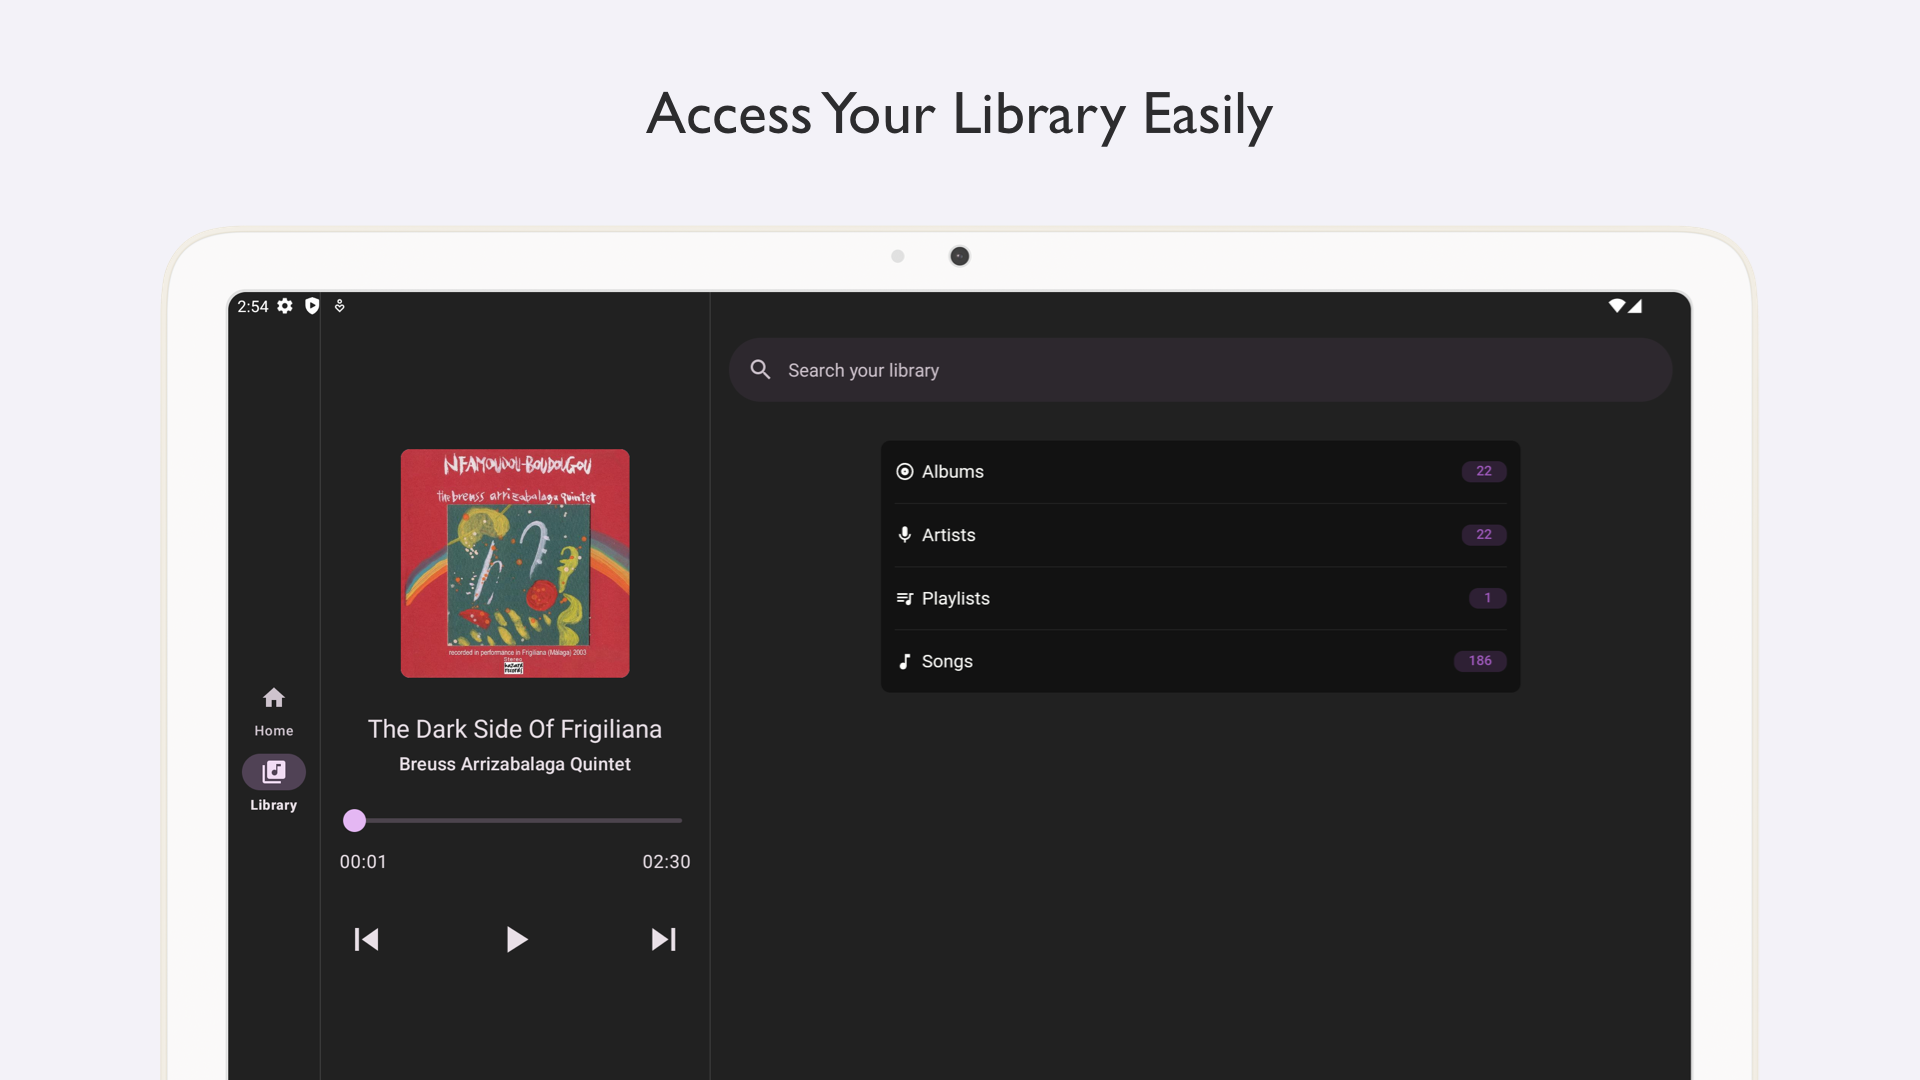Screen dimensions: 1920x1080
Task: Click the song title The Dark Side Of Frigiliana
Action: (x=514, y=729)
